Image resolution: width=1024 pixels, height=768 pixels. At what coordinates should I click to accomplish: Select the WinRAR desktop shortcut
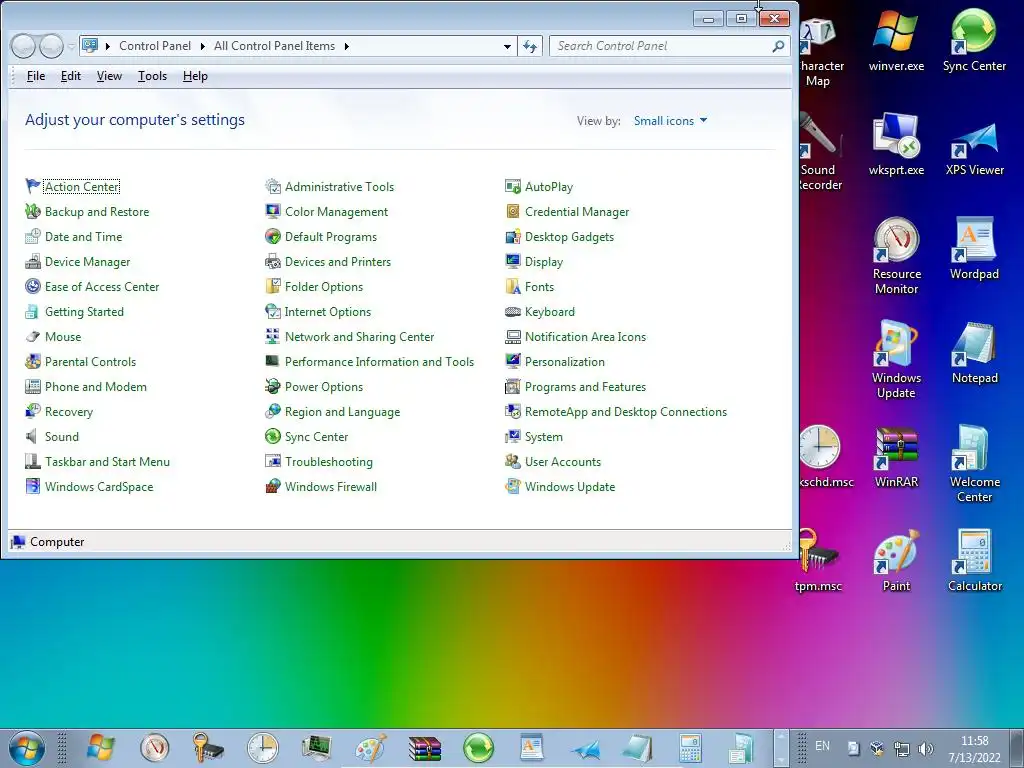[897, 457]
